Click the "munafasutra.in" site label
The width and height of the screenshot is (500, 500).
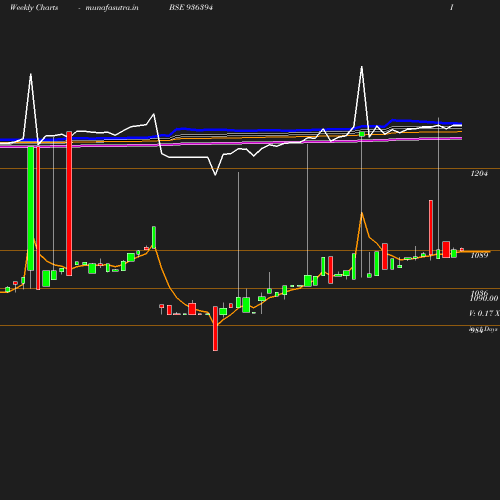[x=112, y=8]
